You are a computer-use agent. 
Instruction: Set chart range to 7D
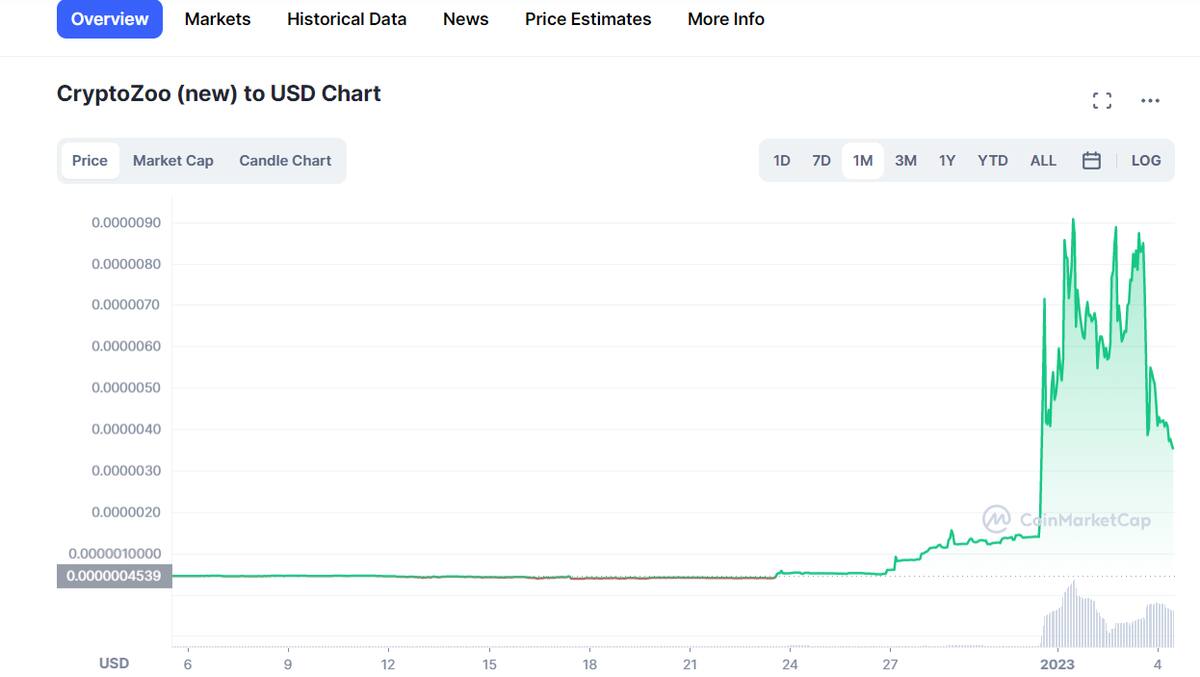821,160
